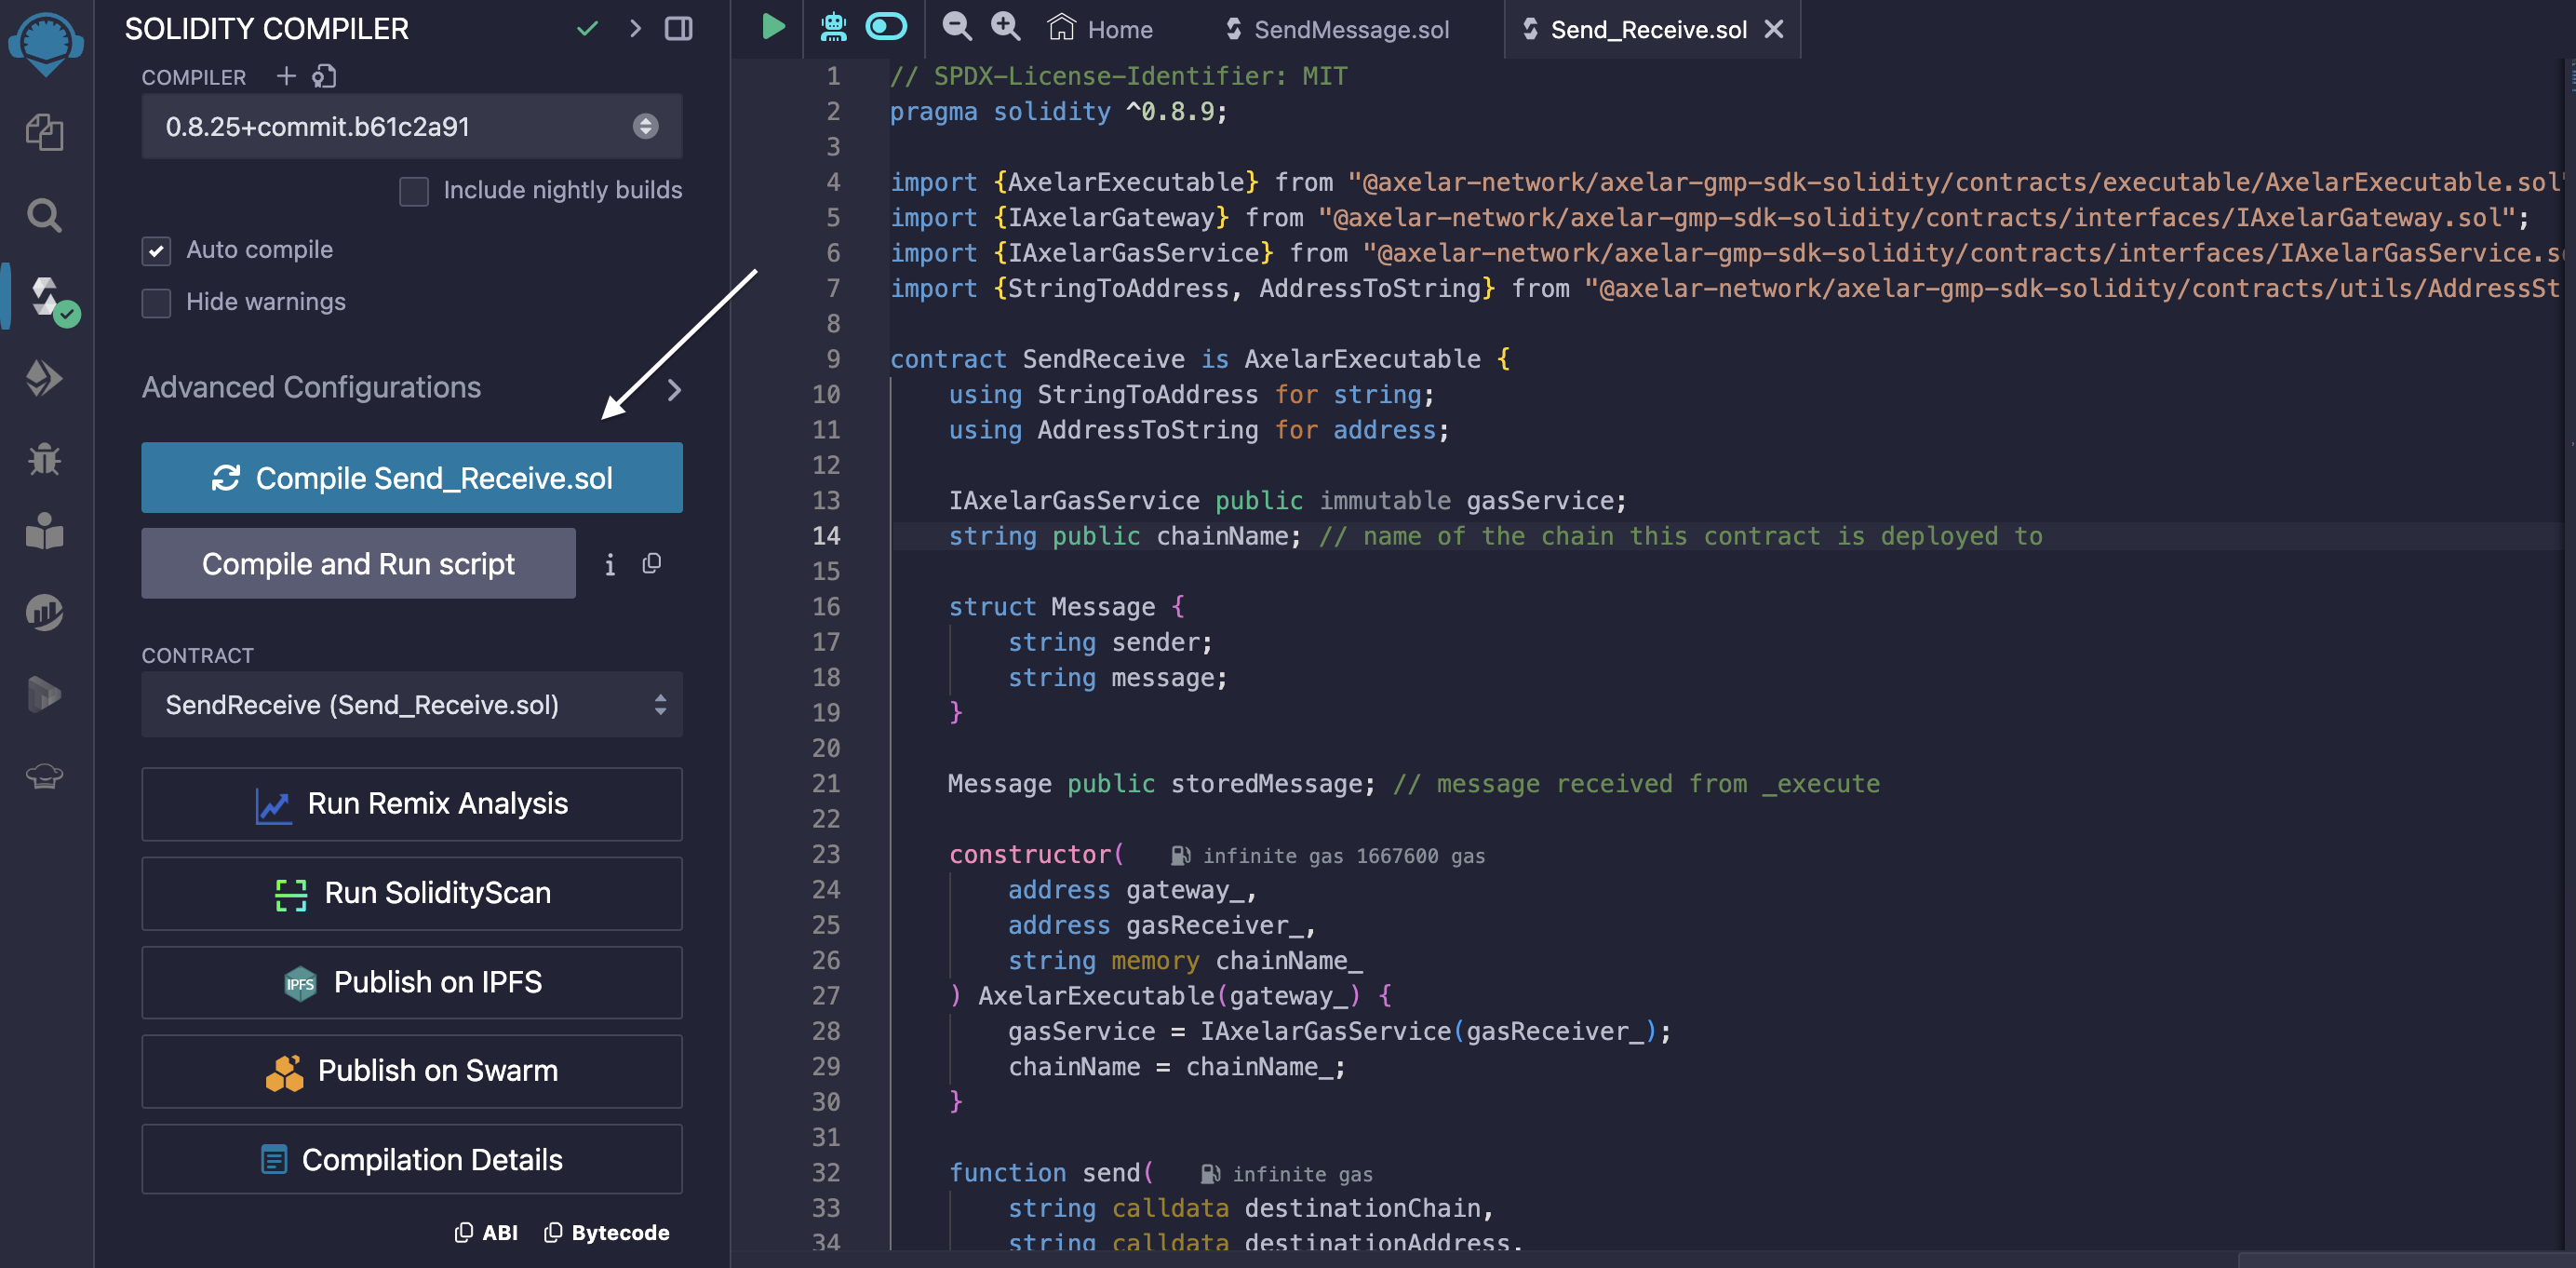Open the hat-shaped plugin sidebar icon
The width and height of the screenshot is (2576, 1268).
(45, 775)
